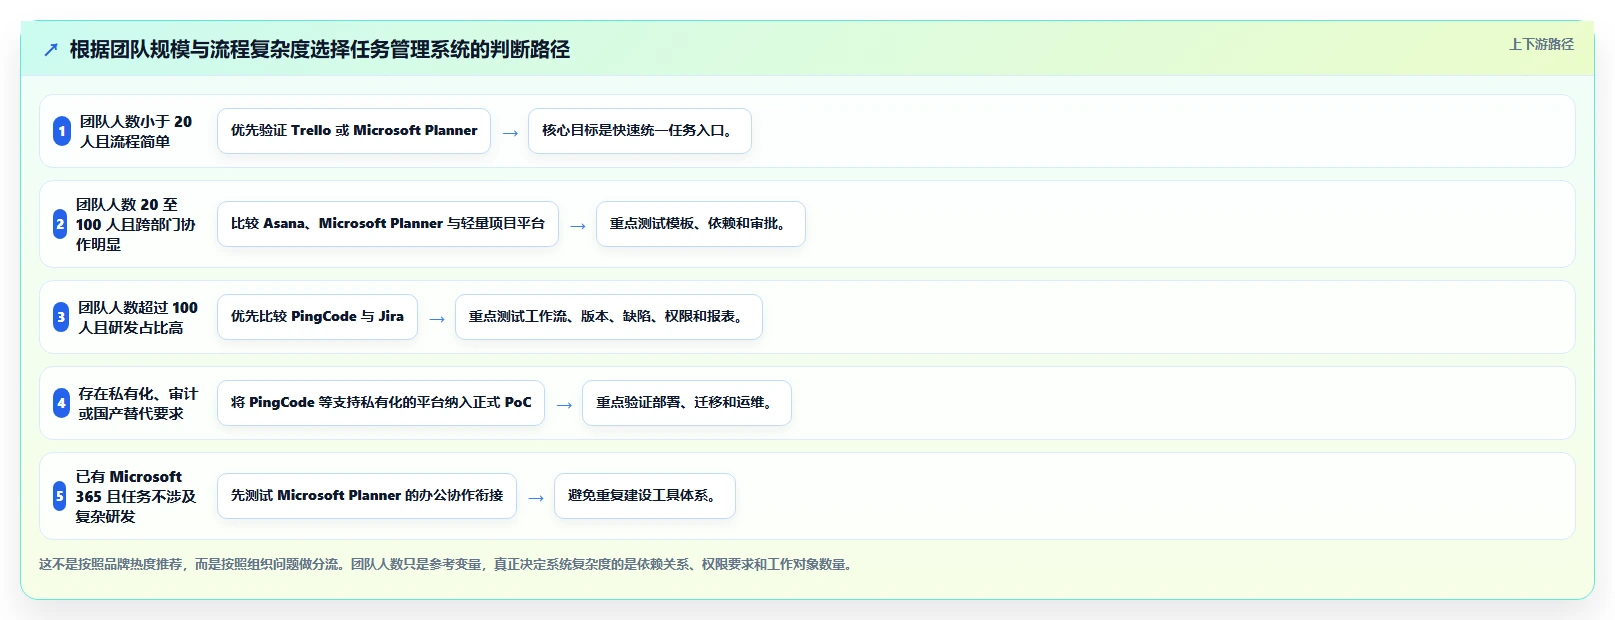1615x620 pixels.
Task: Click step number 4 badge
Action: (62, 403)
